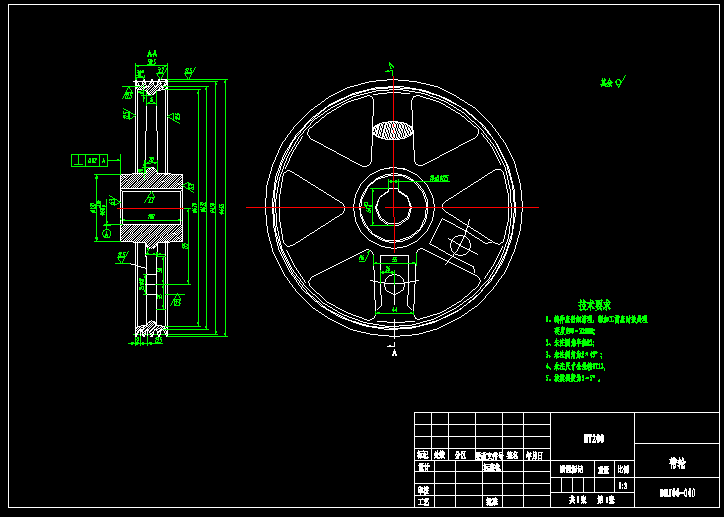Select the 年月日 column header
Screen dimensions: 724x517
[535, 456]
